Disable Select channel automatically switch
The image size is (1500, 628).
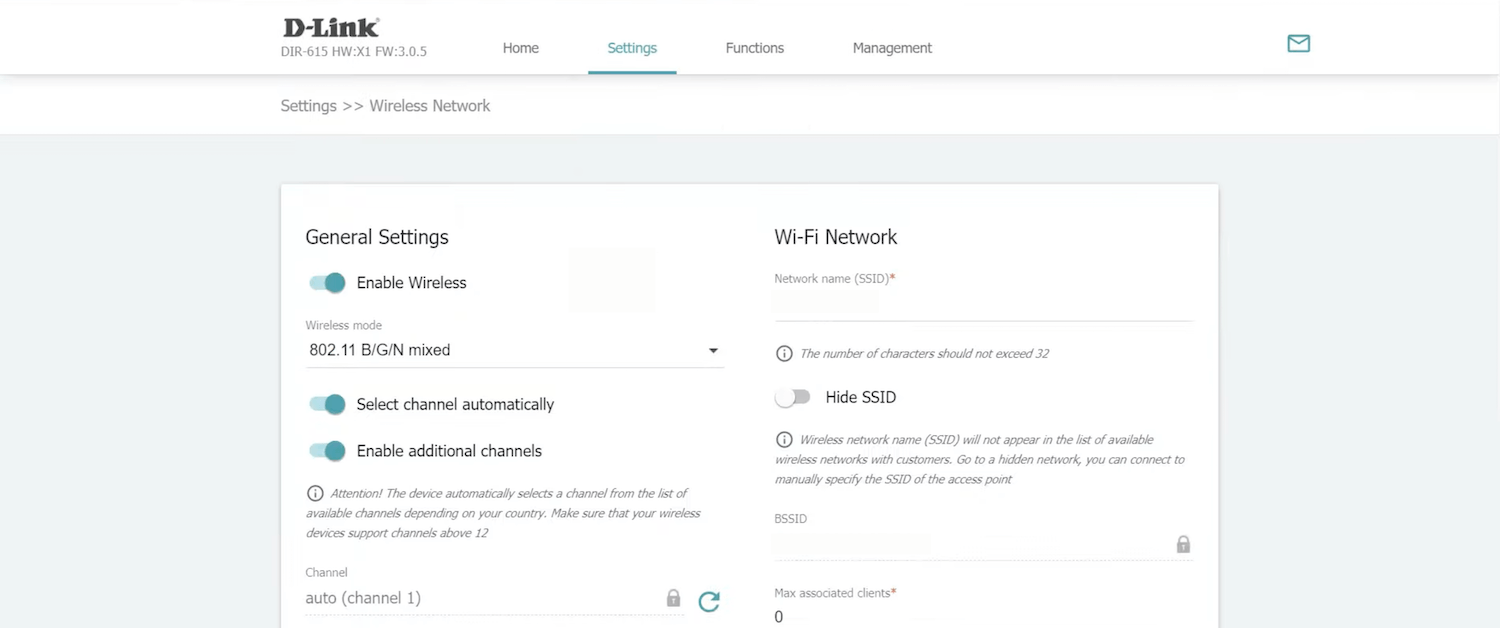tap(327, 404)
